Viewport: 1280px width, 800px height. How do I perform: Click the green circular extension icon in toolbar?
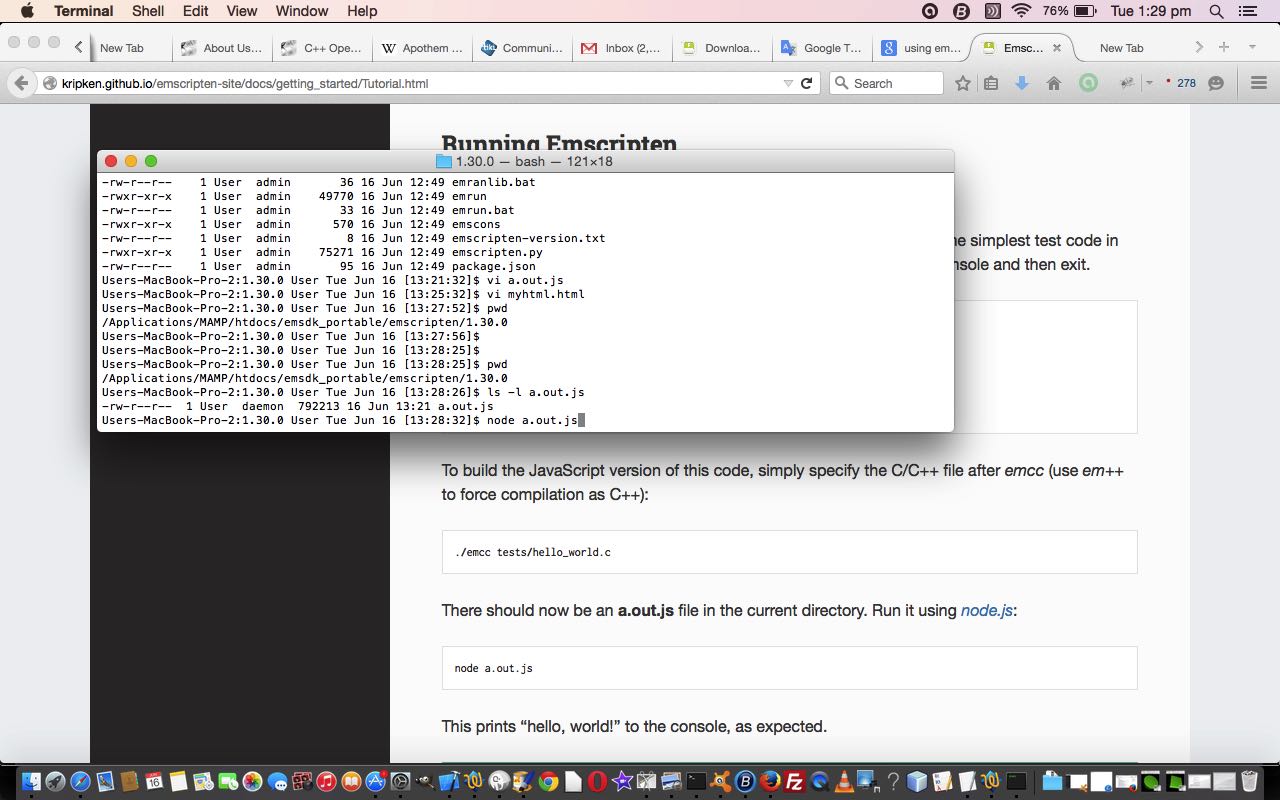click(1088, 83)
